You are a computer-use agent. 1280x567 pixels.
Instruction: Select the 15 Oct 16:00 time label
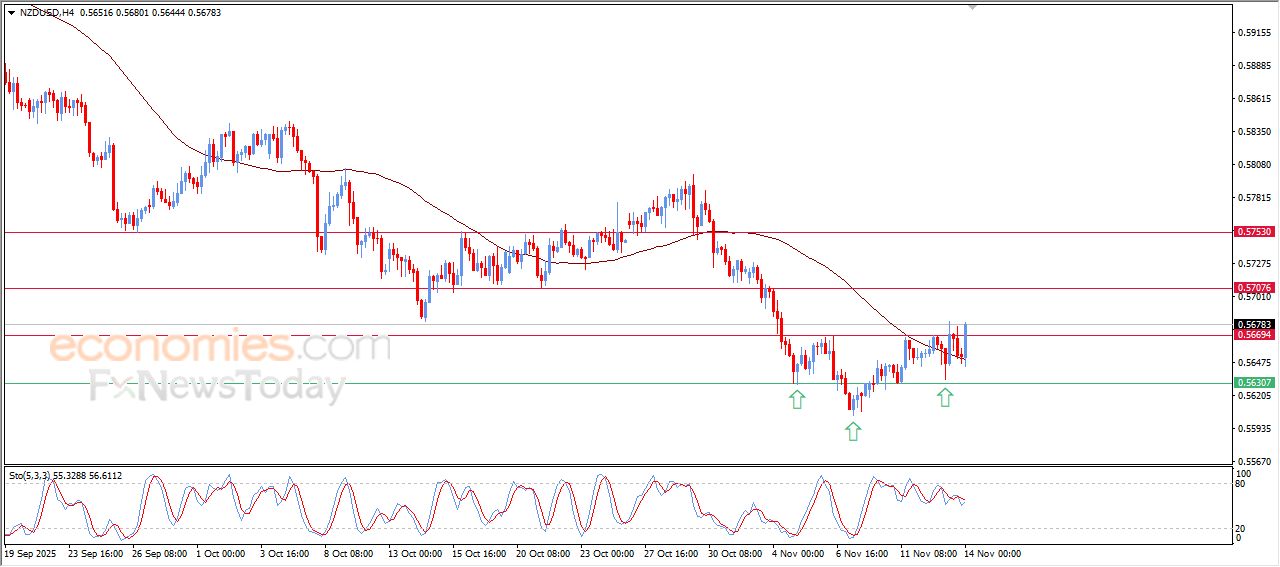click(480, 552)
